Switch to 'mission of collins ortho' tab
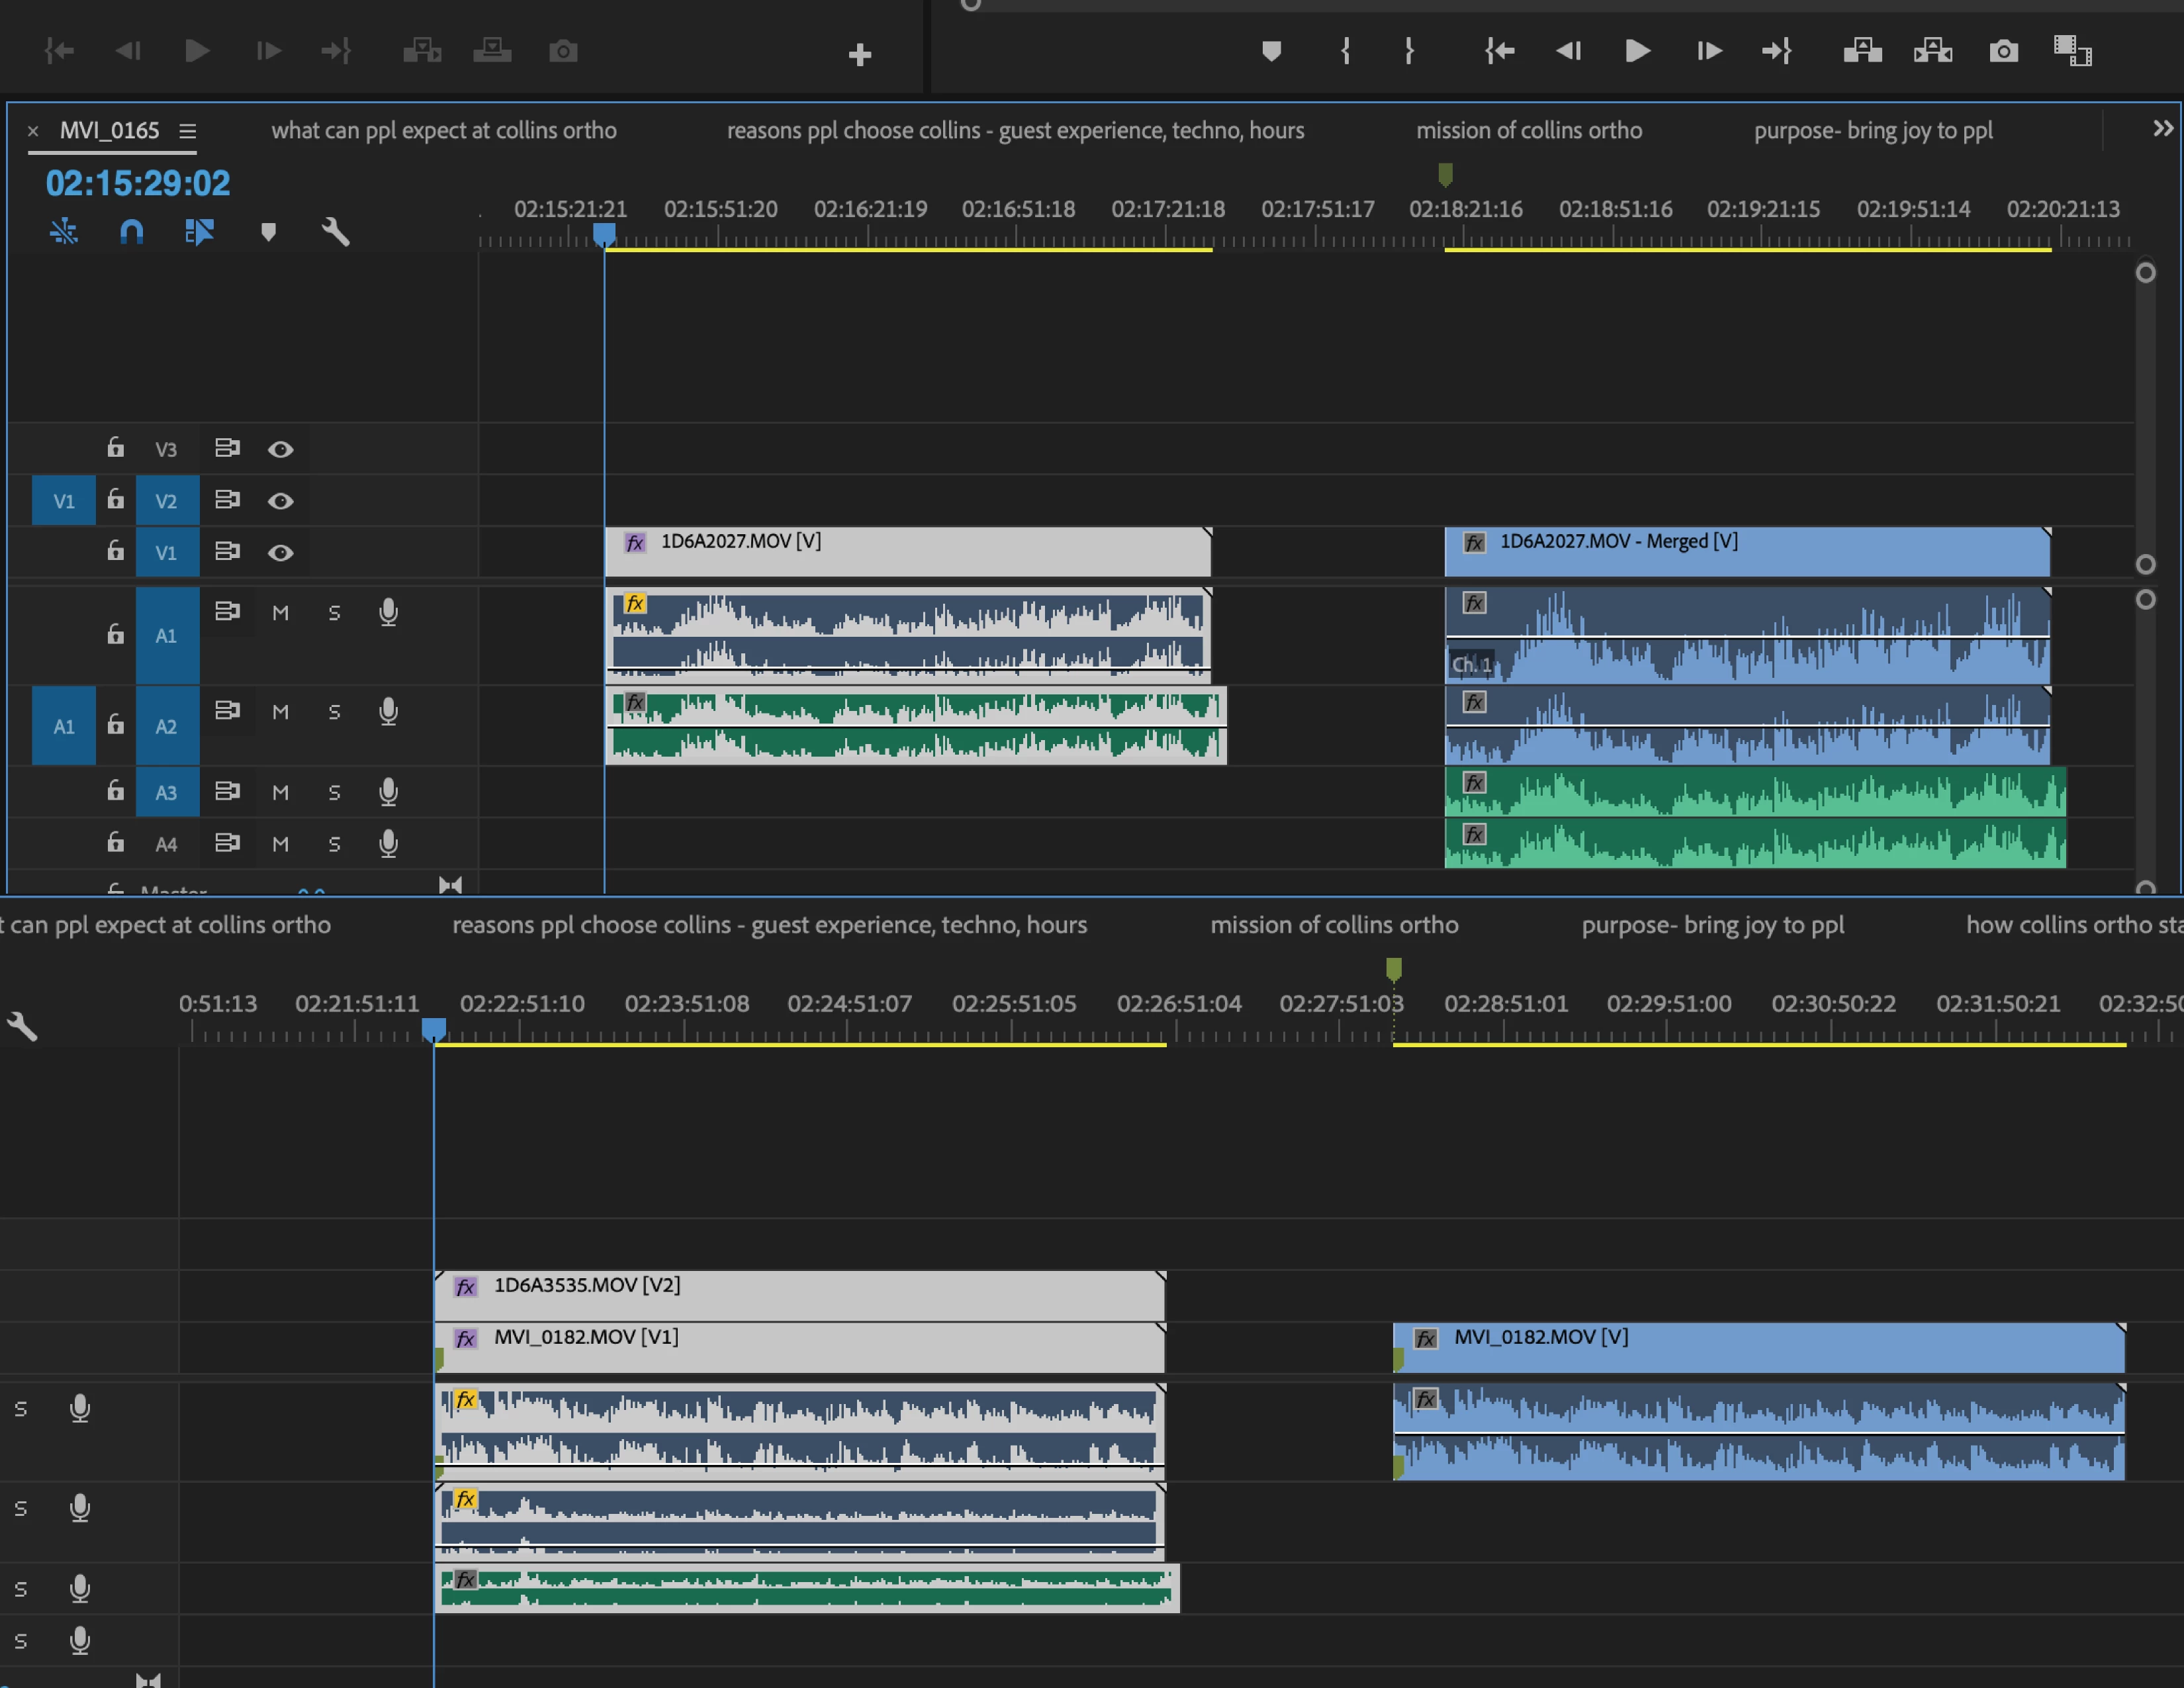Screen dimensions: 2184x1688 (1528, 131)
